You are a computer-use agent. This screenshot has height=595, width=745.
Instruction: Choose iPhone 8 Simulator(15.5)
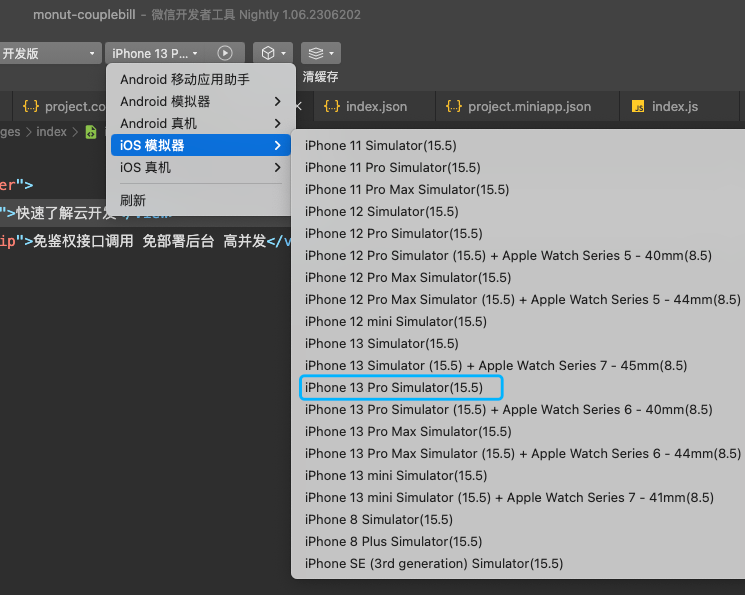point(518,519)
